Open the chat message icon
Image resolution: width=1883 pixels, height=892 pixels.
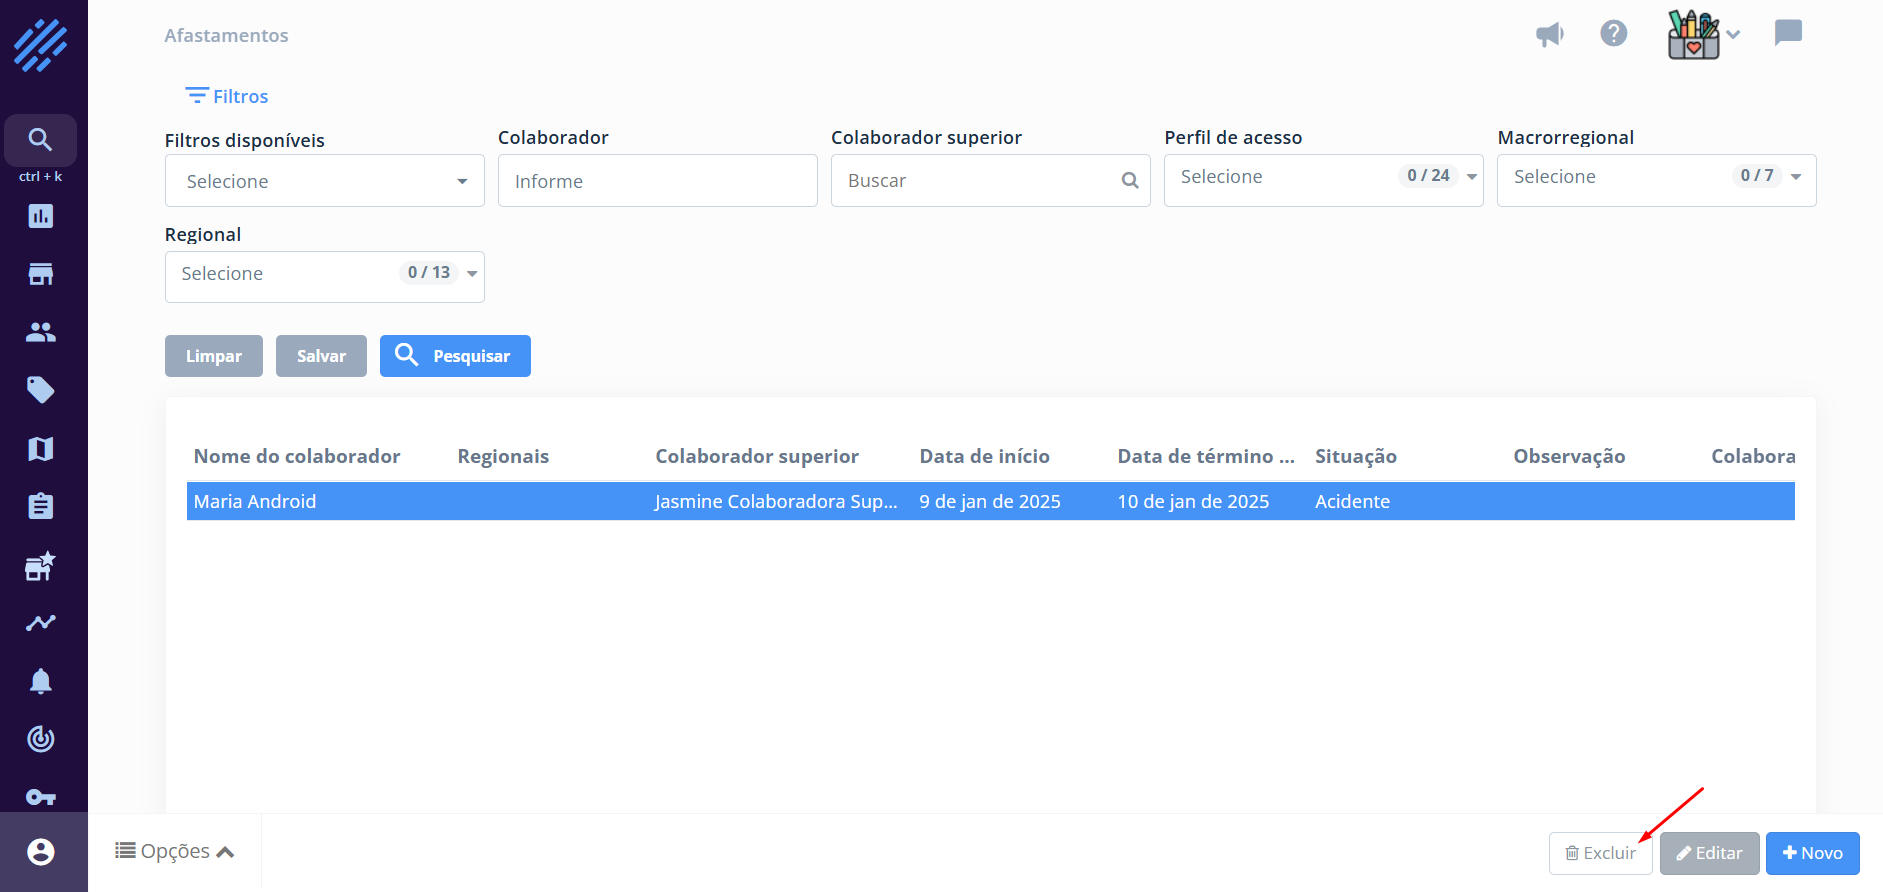coord(1788,33)
